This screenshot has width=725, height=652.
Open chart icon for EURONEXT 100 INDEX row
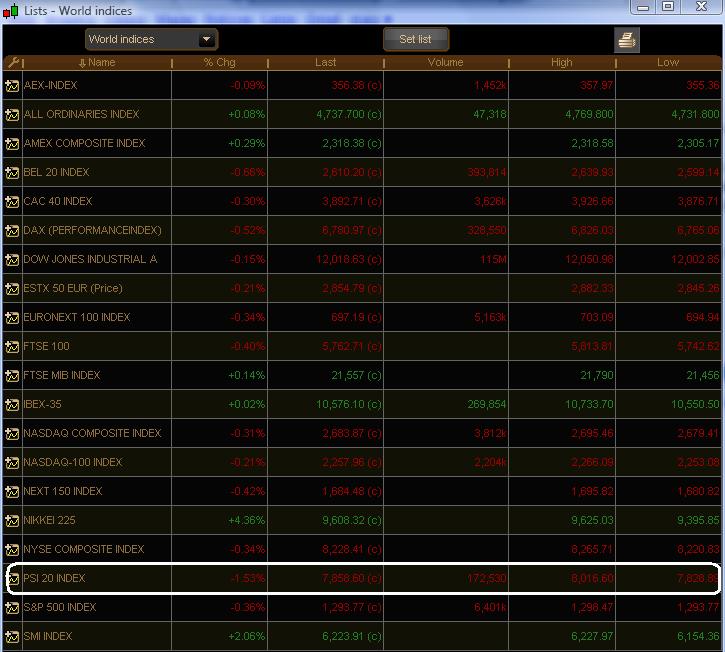point(12,318)
